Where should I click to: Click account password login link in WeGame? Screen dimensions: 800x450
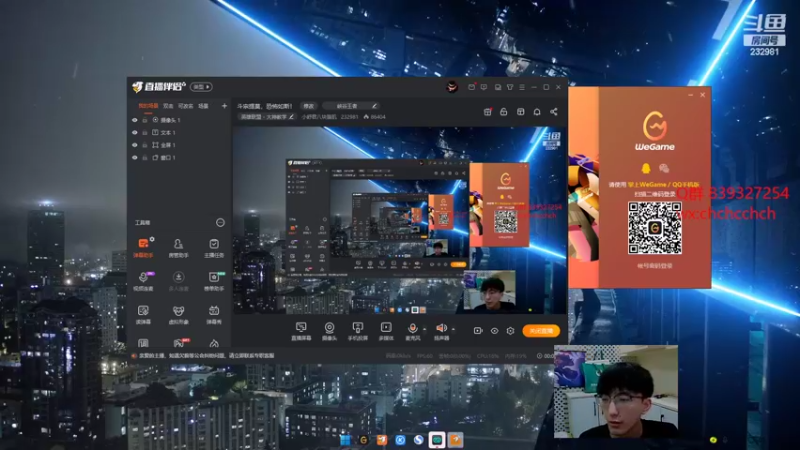(655, 266)
